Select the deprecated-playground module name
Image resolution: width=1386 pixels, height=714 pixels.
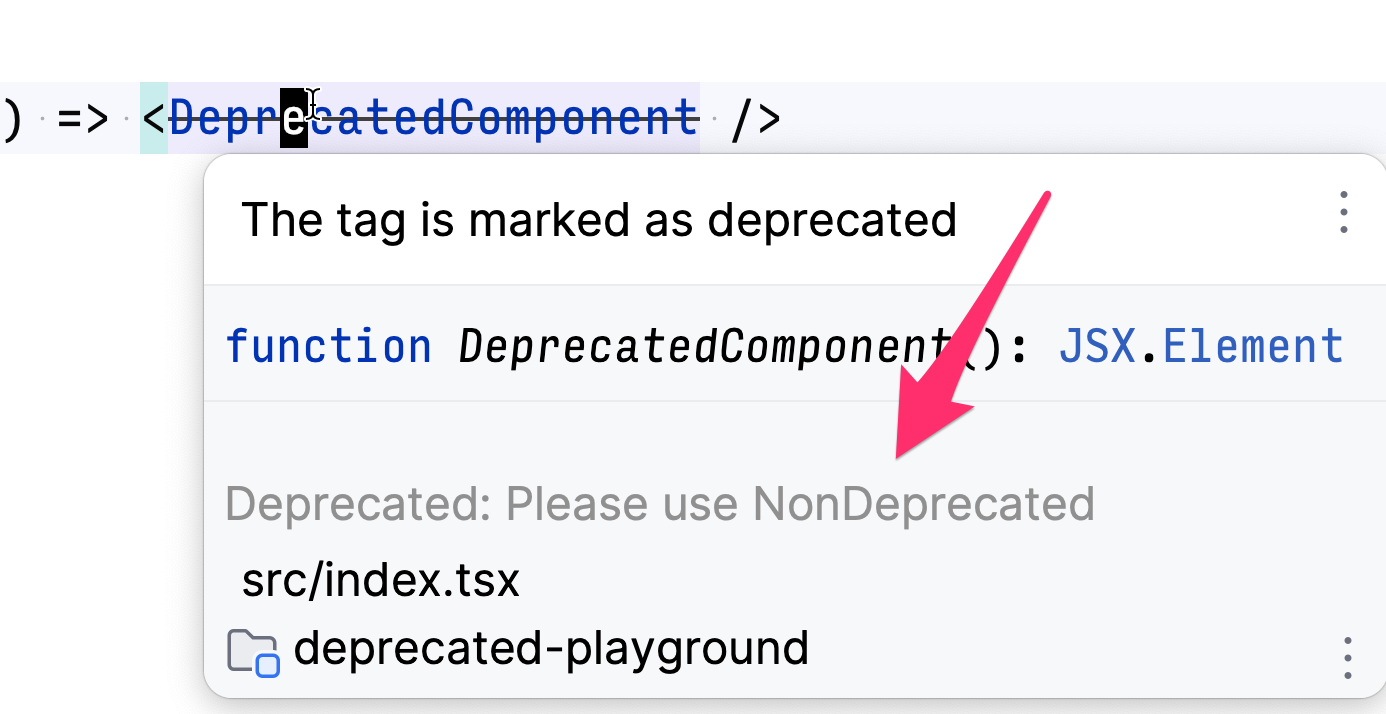coord(551,649)
